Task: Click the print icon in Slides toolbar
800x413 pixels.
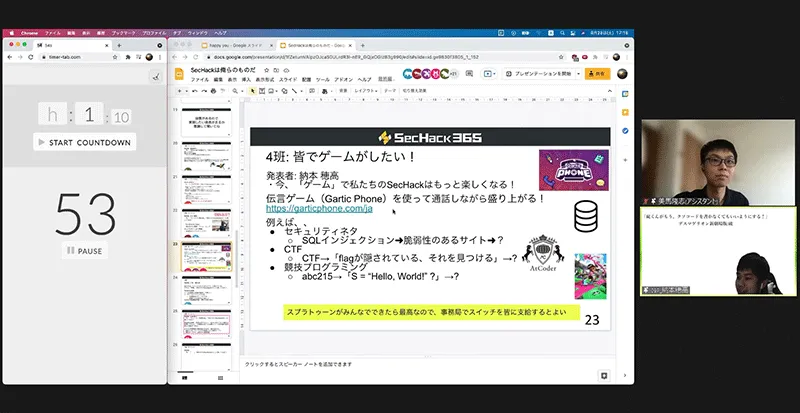Action: pyautogui.click(x=213, y=91)
